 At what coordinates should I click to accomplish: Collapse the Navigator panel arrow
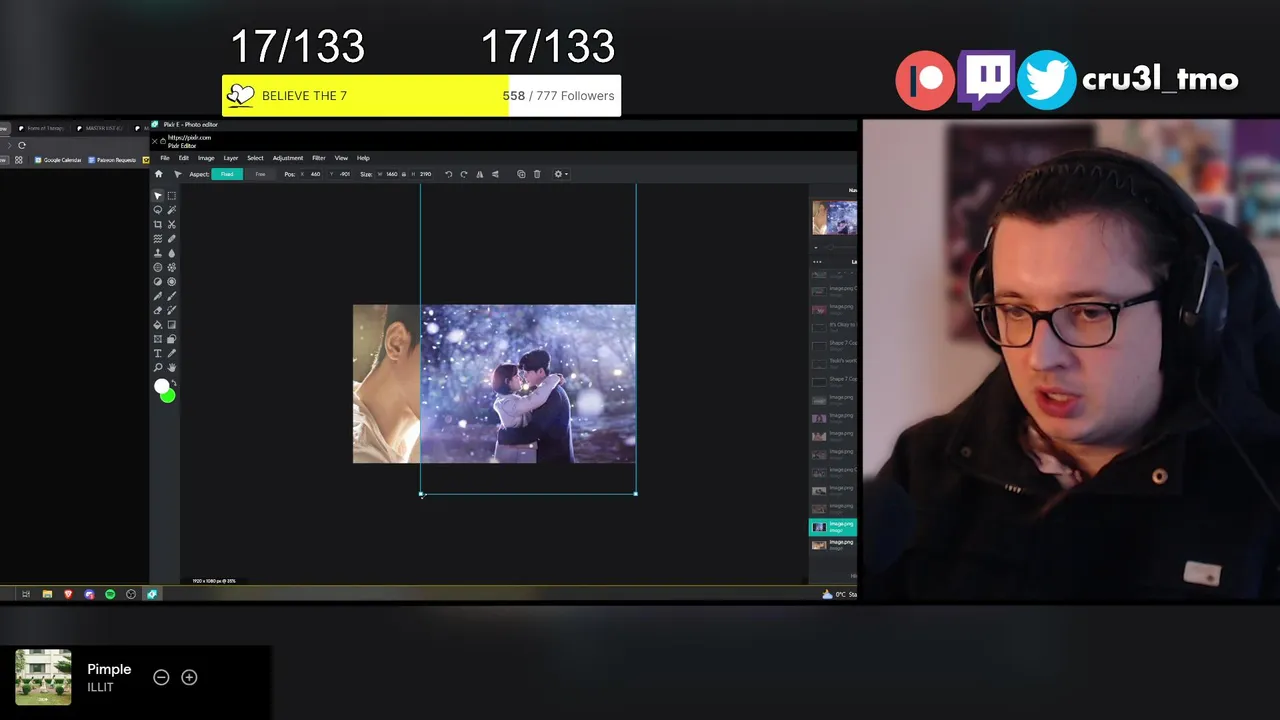(815, 247)
